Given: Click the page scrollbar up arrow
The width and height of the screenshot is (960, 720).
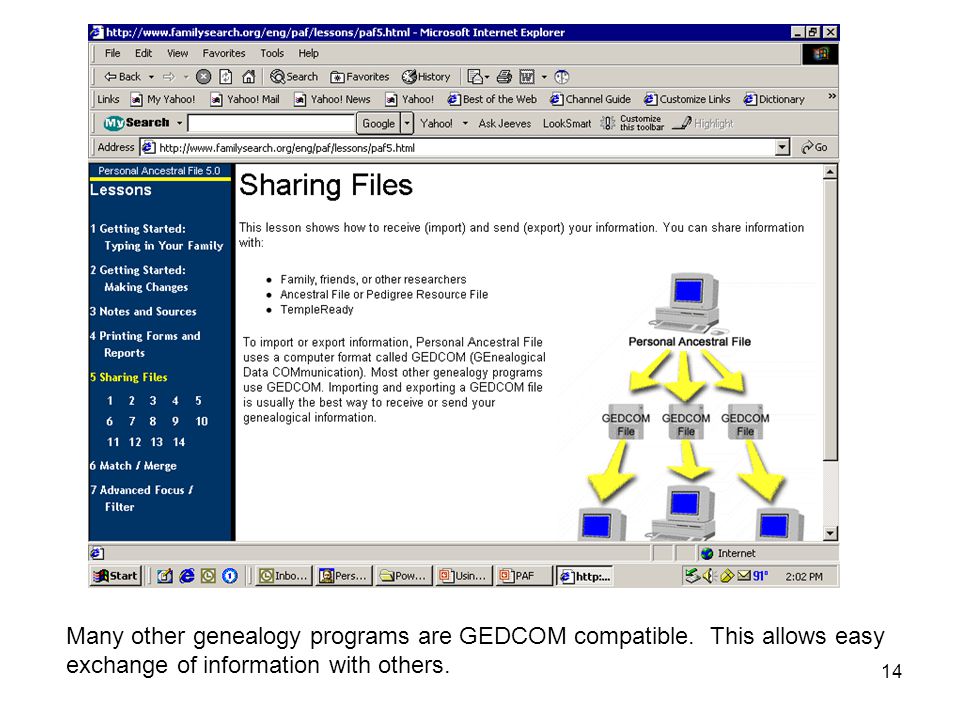Looking at the screenshot, I should (830, 172).
